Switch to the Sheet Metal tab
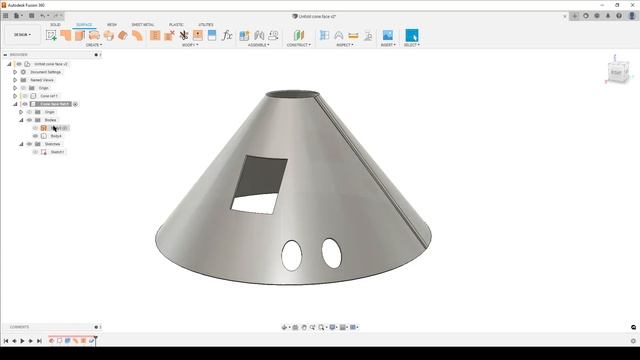The width and height of the screenshot is (640, 360). point(142,24)
